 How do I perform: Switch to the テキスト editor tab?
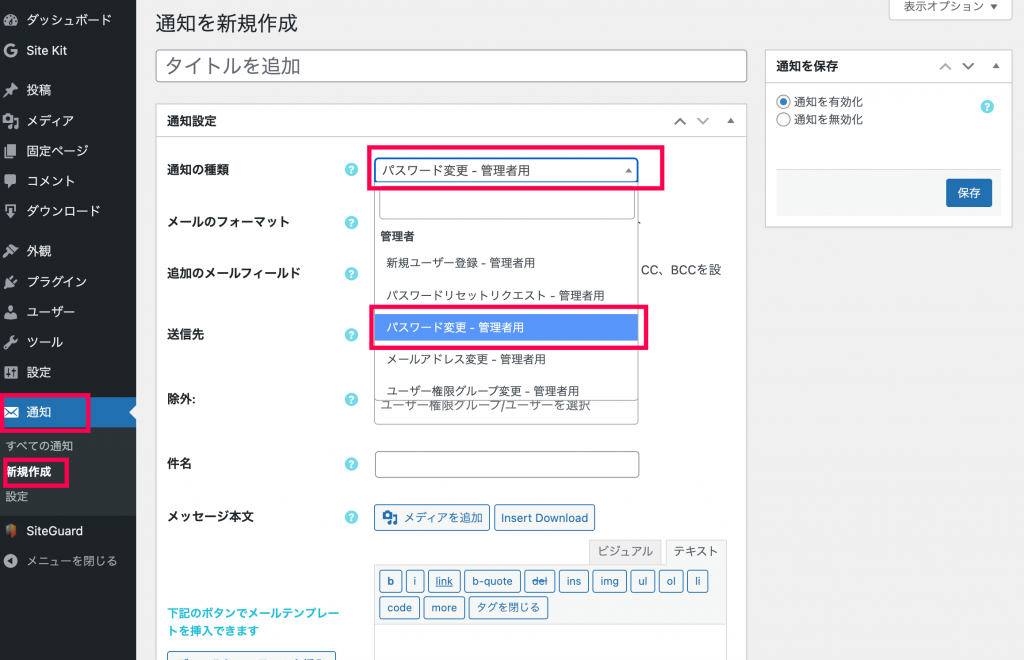click(696, 552)
